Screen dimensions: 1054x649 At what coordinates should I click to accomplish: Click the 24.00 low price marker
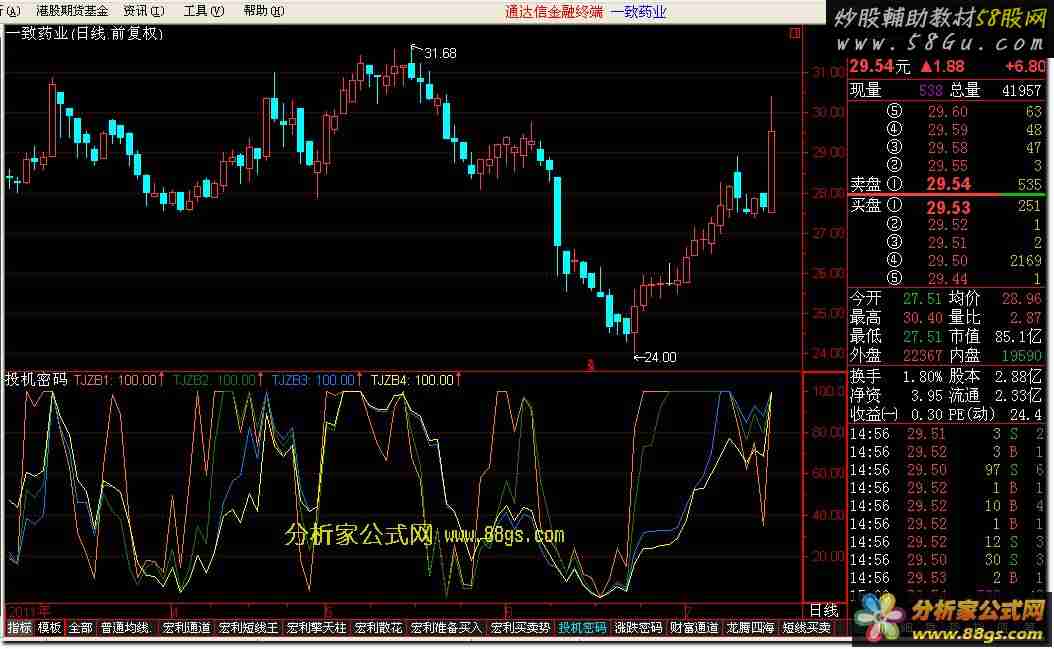pos(660,358)
